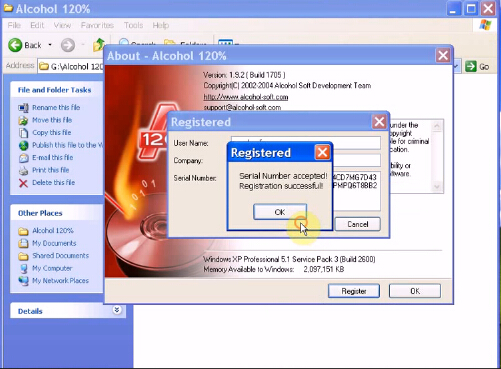501x369 pixels.
Task: Open My Documents link
Action: click(x=54, y=243)
